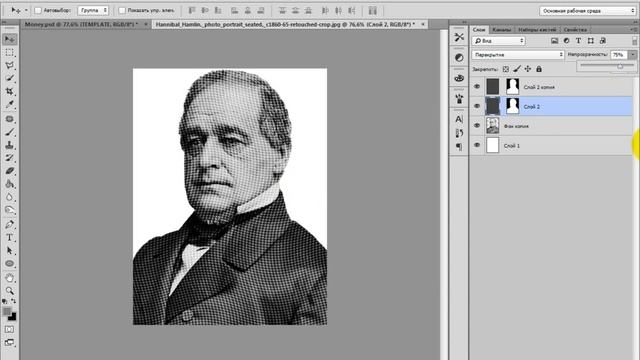640x360 pixels.
Task: Click the opacity slider handle
Action: point(620,66)
